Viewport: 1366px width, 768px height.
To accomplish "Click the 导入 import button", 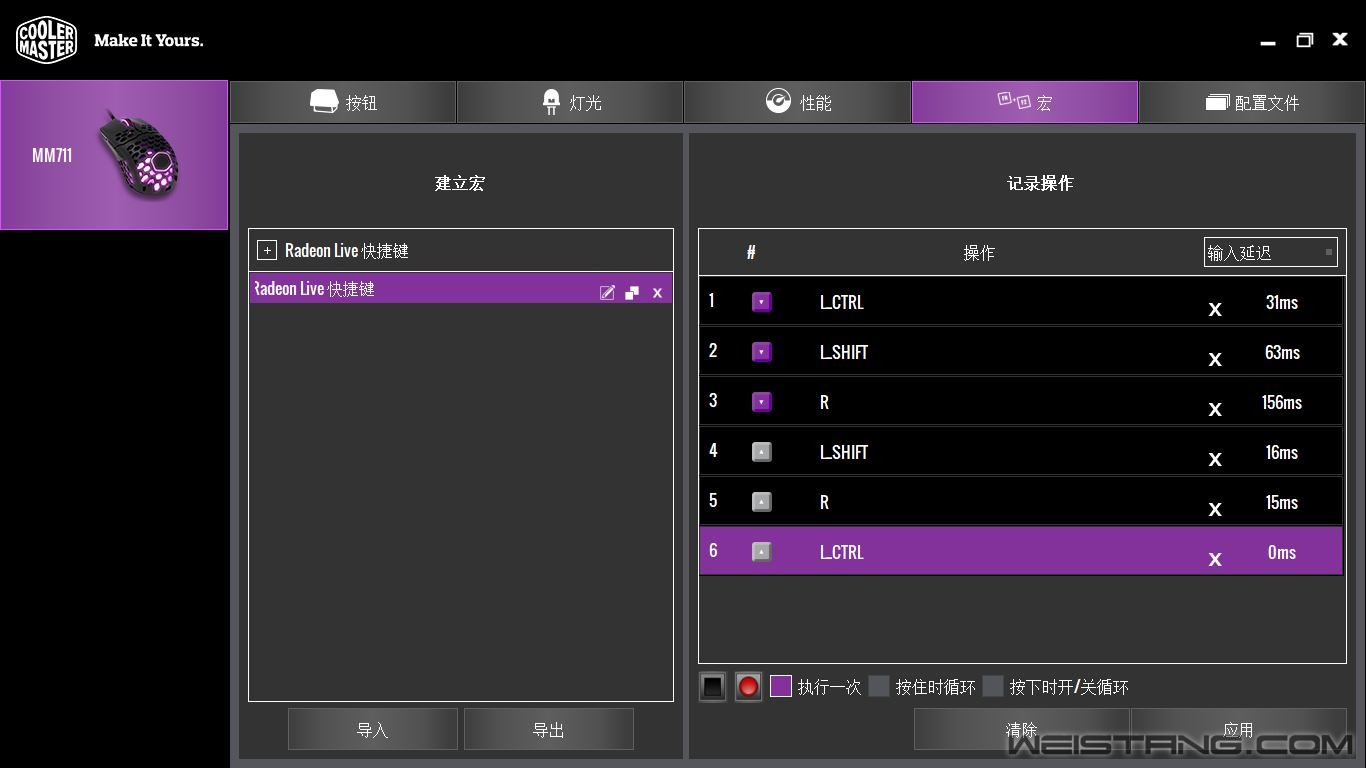I will [x=372, y=729].
